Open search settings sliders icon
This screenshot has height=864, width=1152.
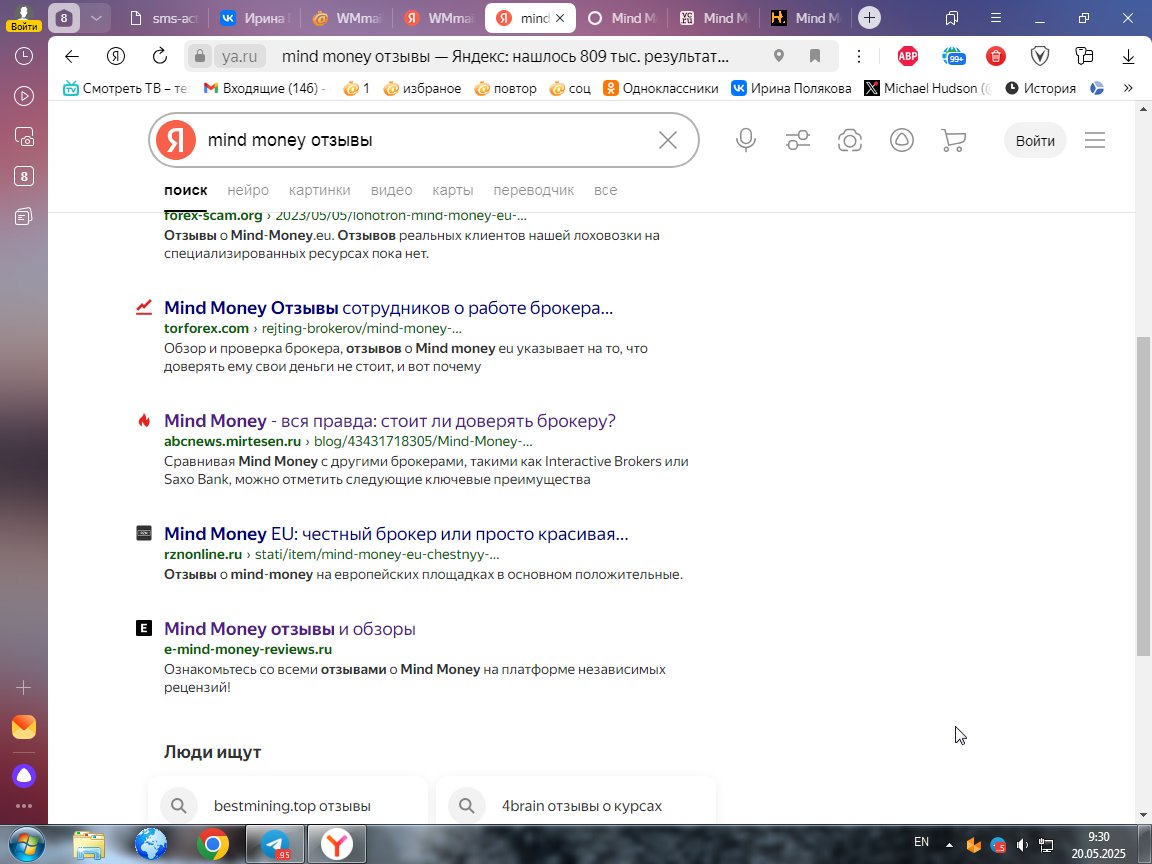[x=798, y=140]
